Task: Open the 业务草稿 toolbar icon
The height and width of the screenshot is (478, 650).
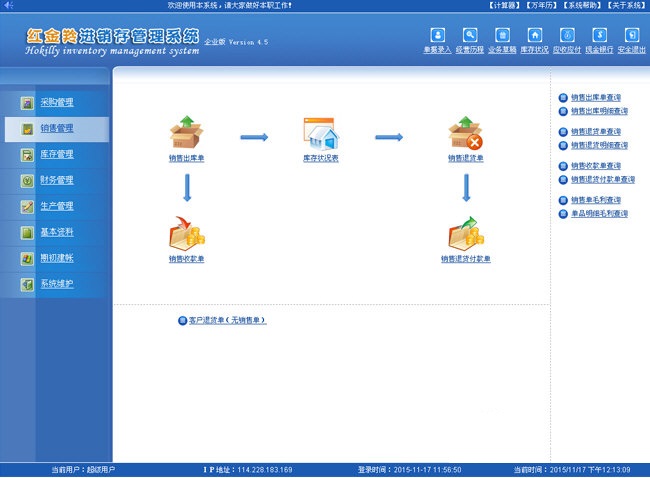Action: point(502,35)
